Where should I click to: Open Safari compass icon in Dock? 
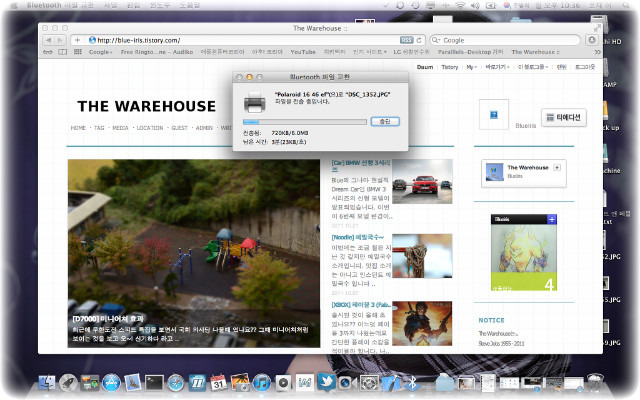click(x=176, y=383)
